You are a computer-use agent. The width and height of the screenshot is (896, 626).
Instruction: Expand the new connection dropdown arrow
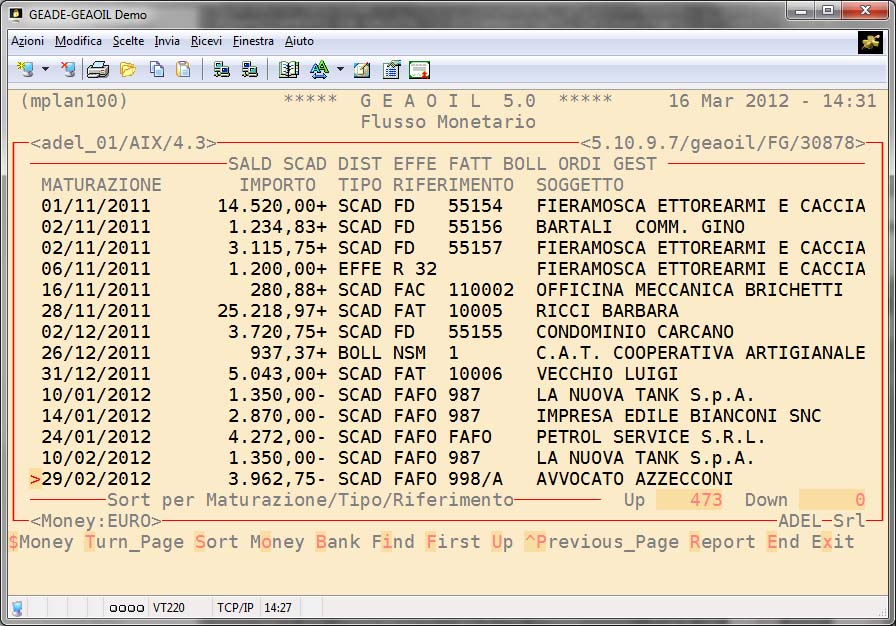[x=45, y=70]
